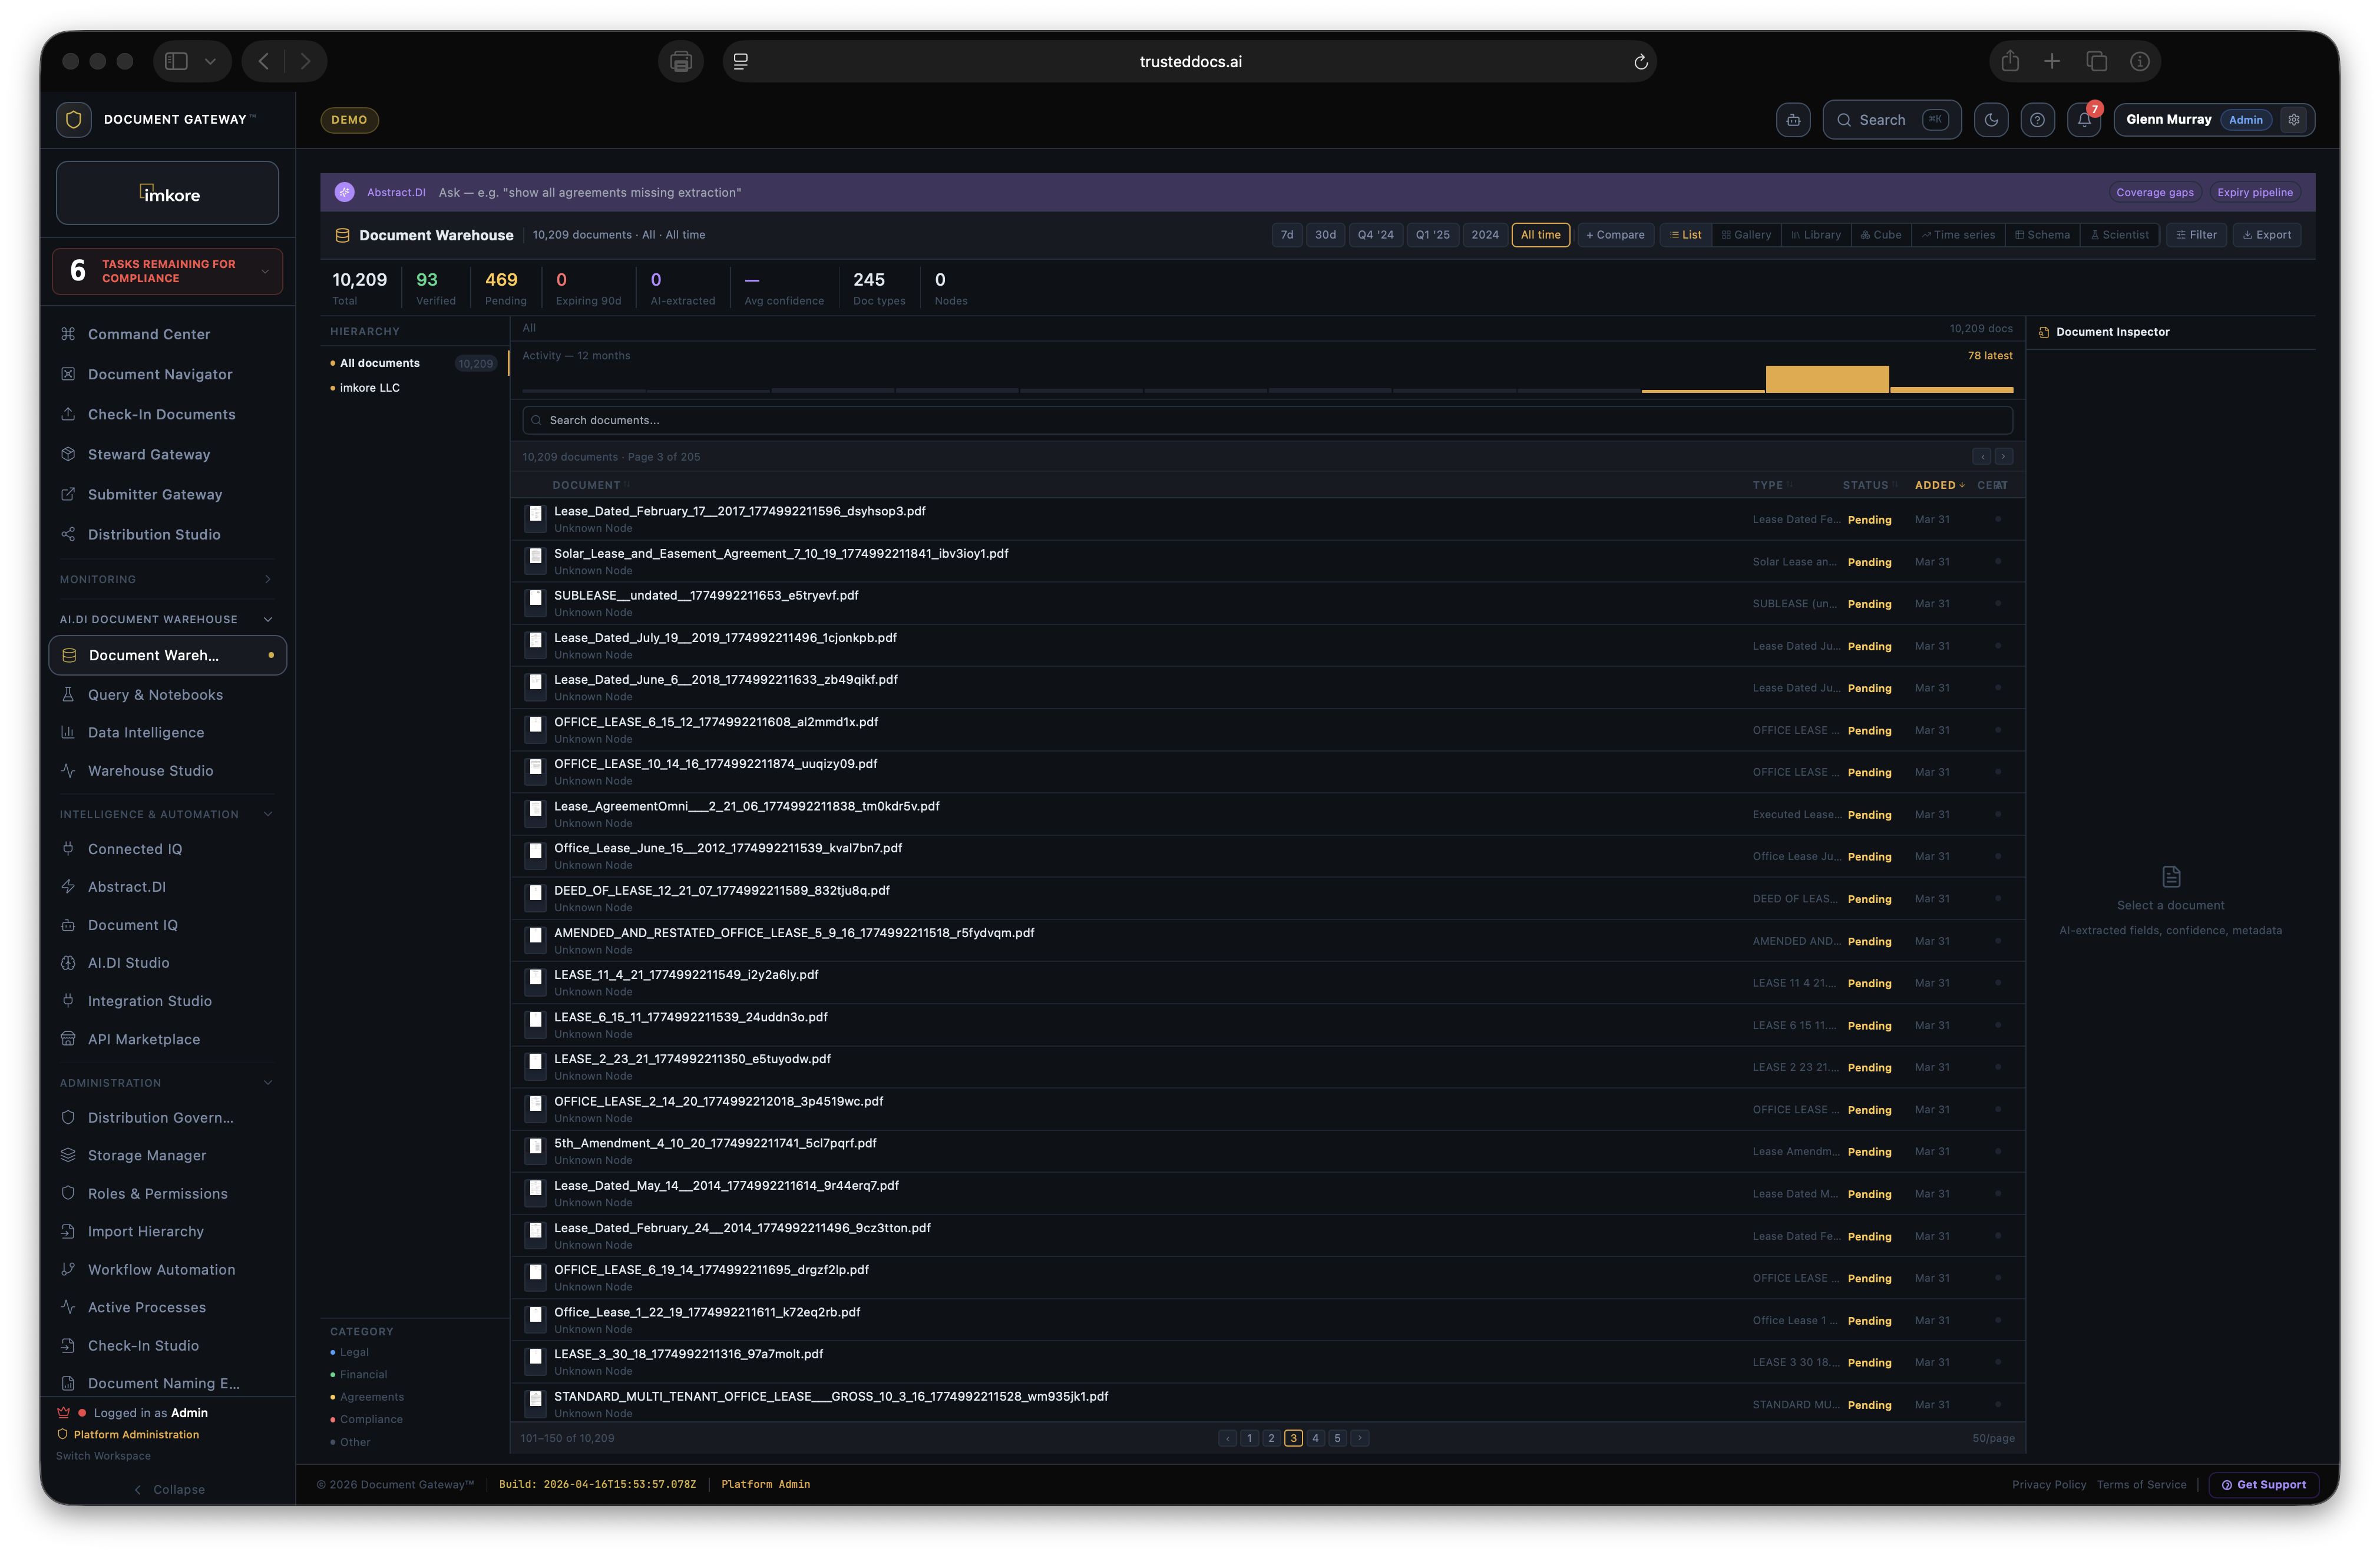Open the settings gear next to Admin
2380x1555 pixels.
pos(2294,120)
